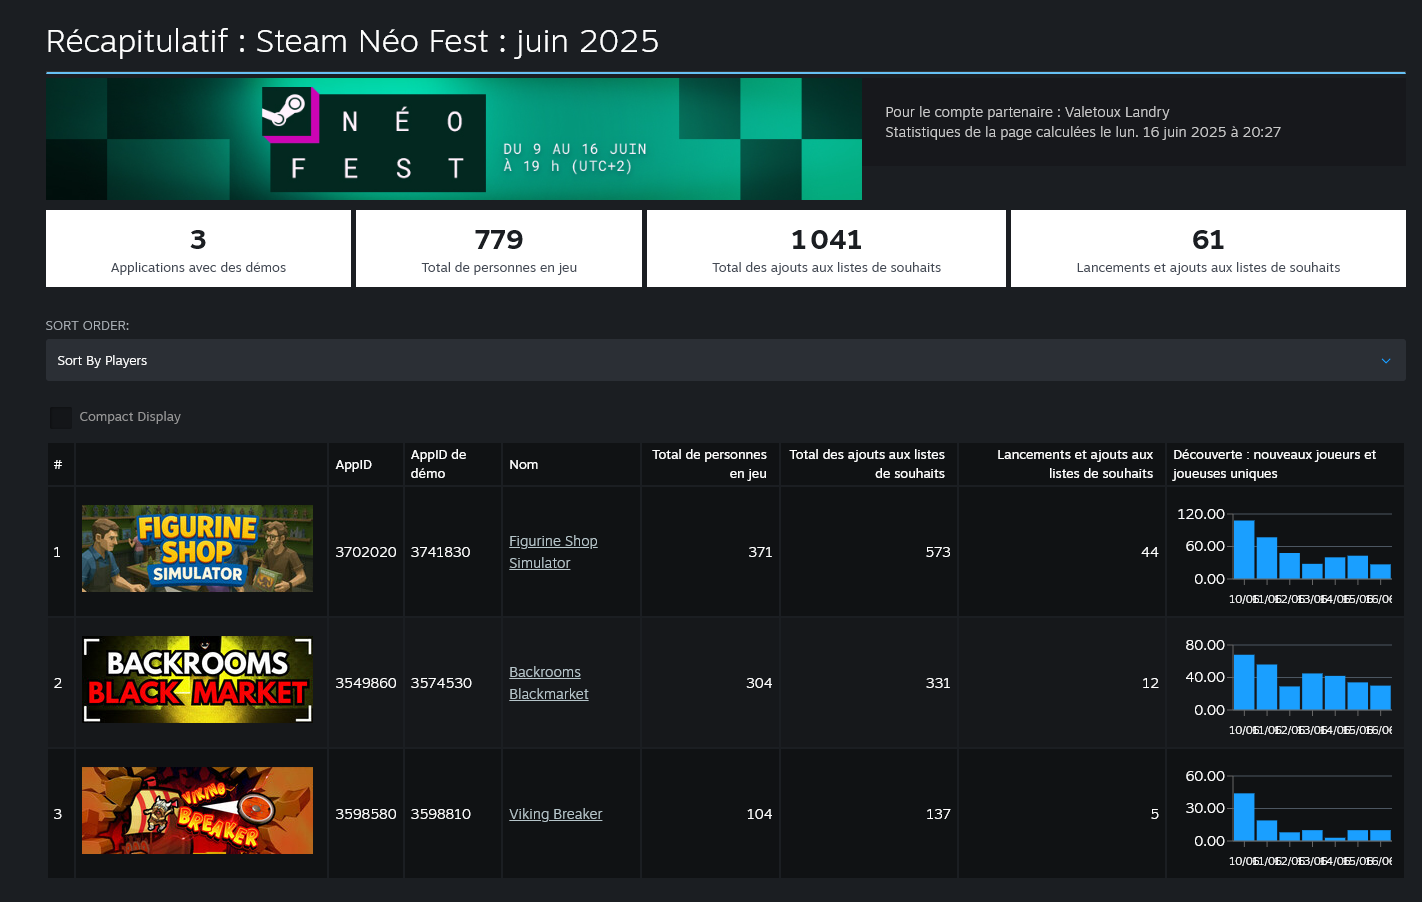This screenshot has height=902, width=1422.
Task: Select the AppID column header
Action: pos(353,465)
